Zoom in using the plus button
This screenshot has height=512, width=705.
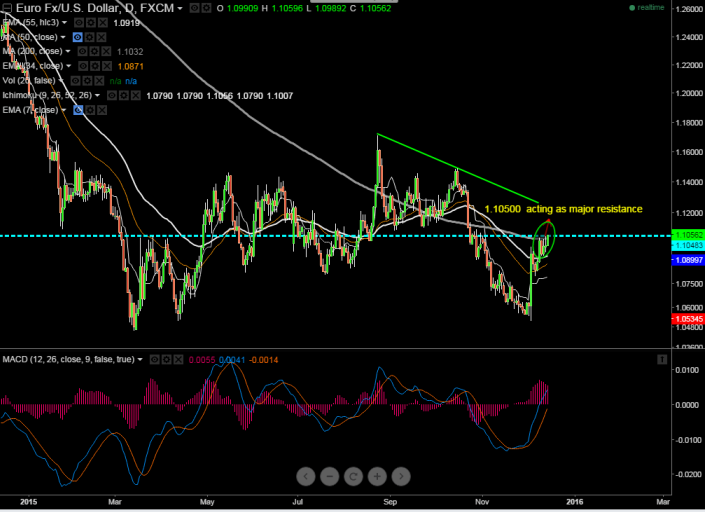tap(377, 476)
